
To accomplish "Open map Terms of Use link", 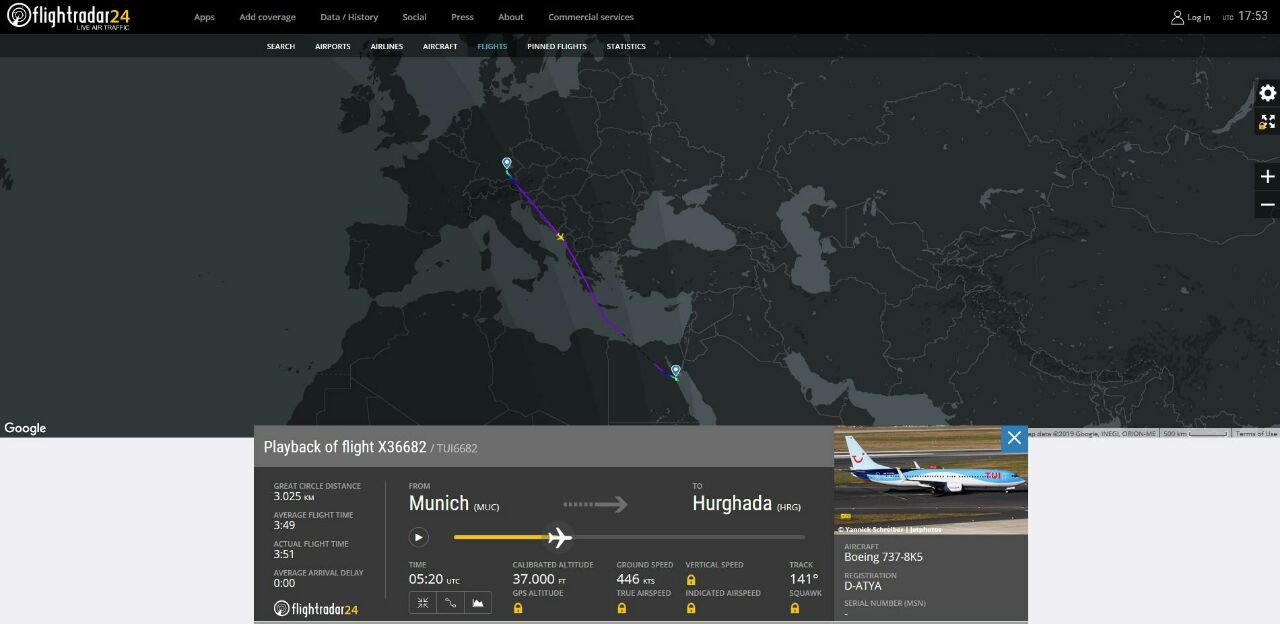I will (x=1256, y=433).
